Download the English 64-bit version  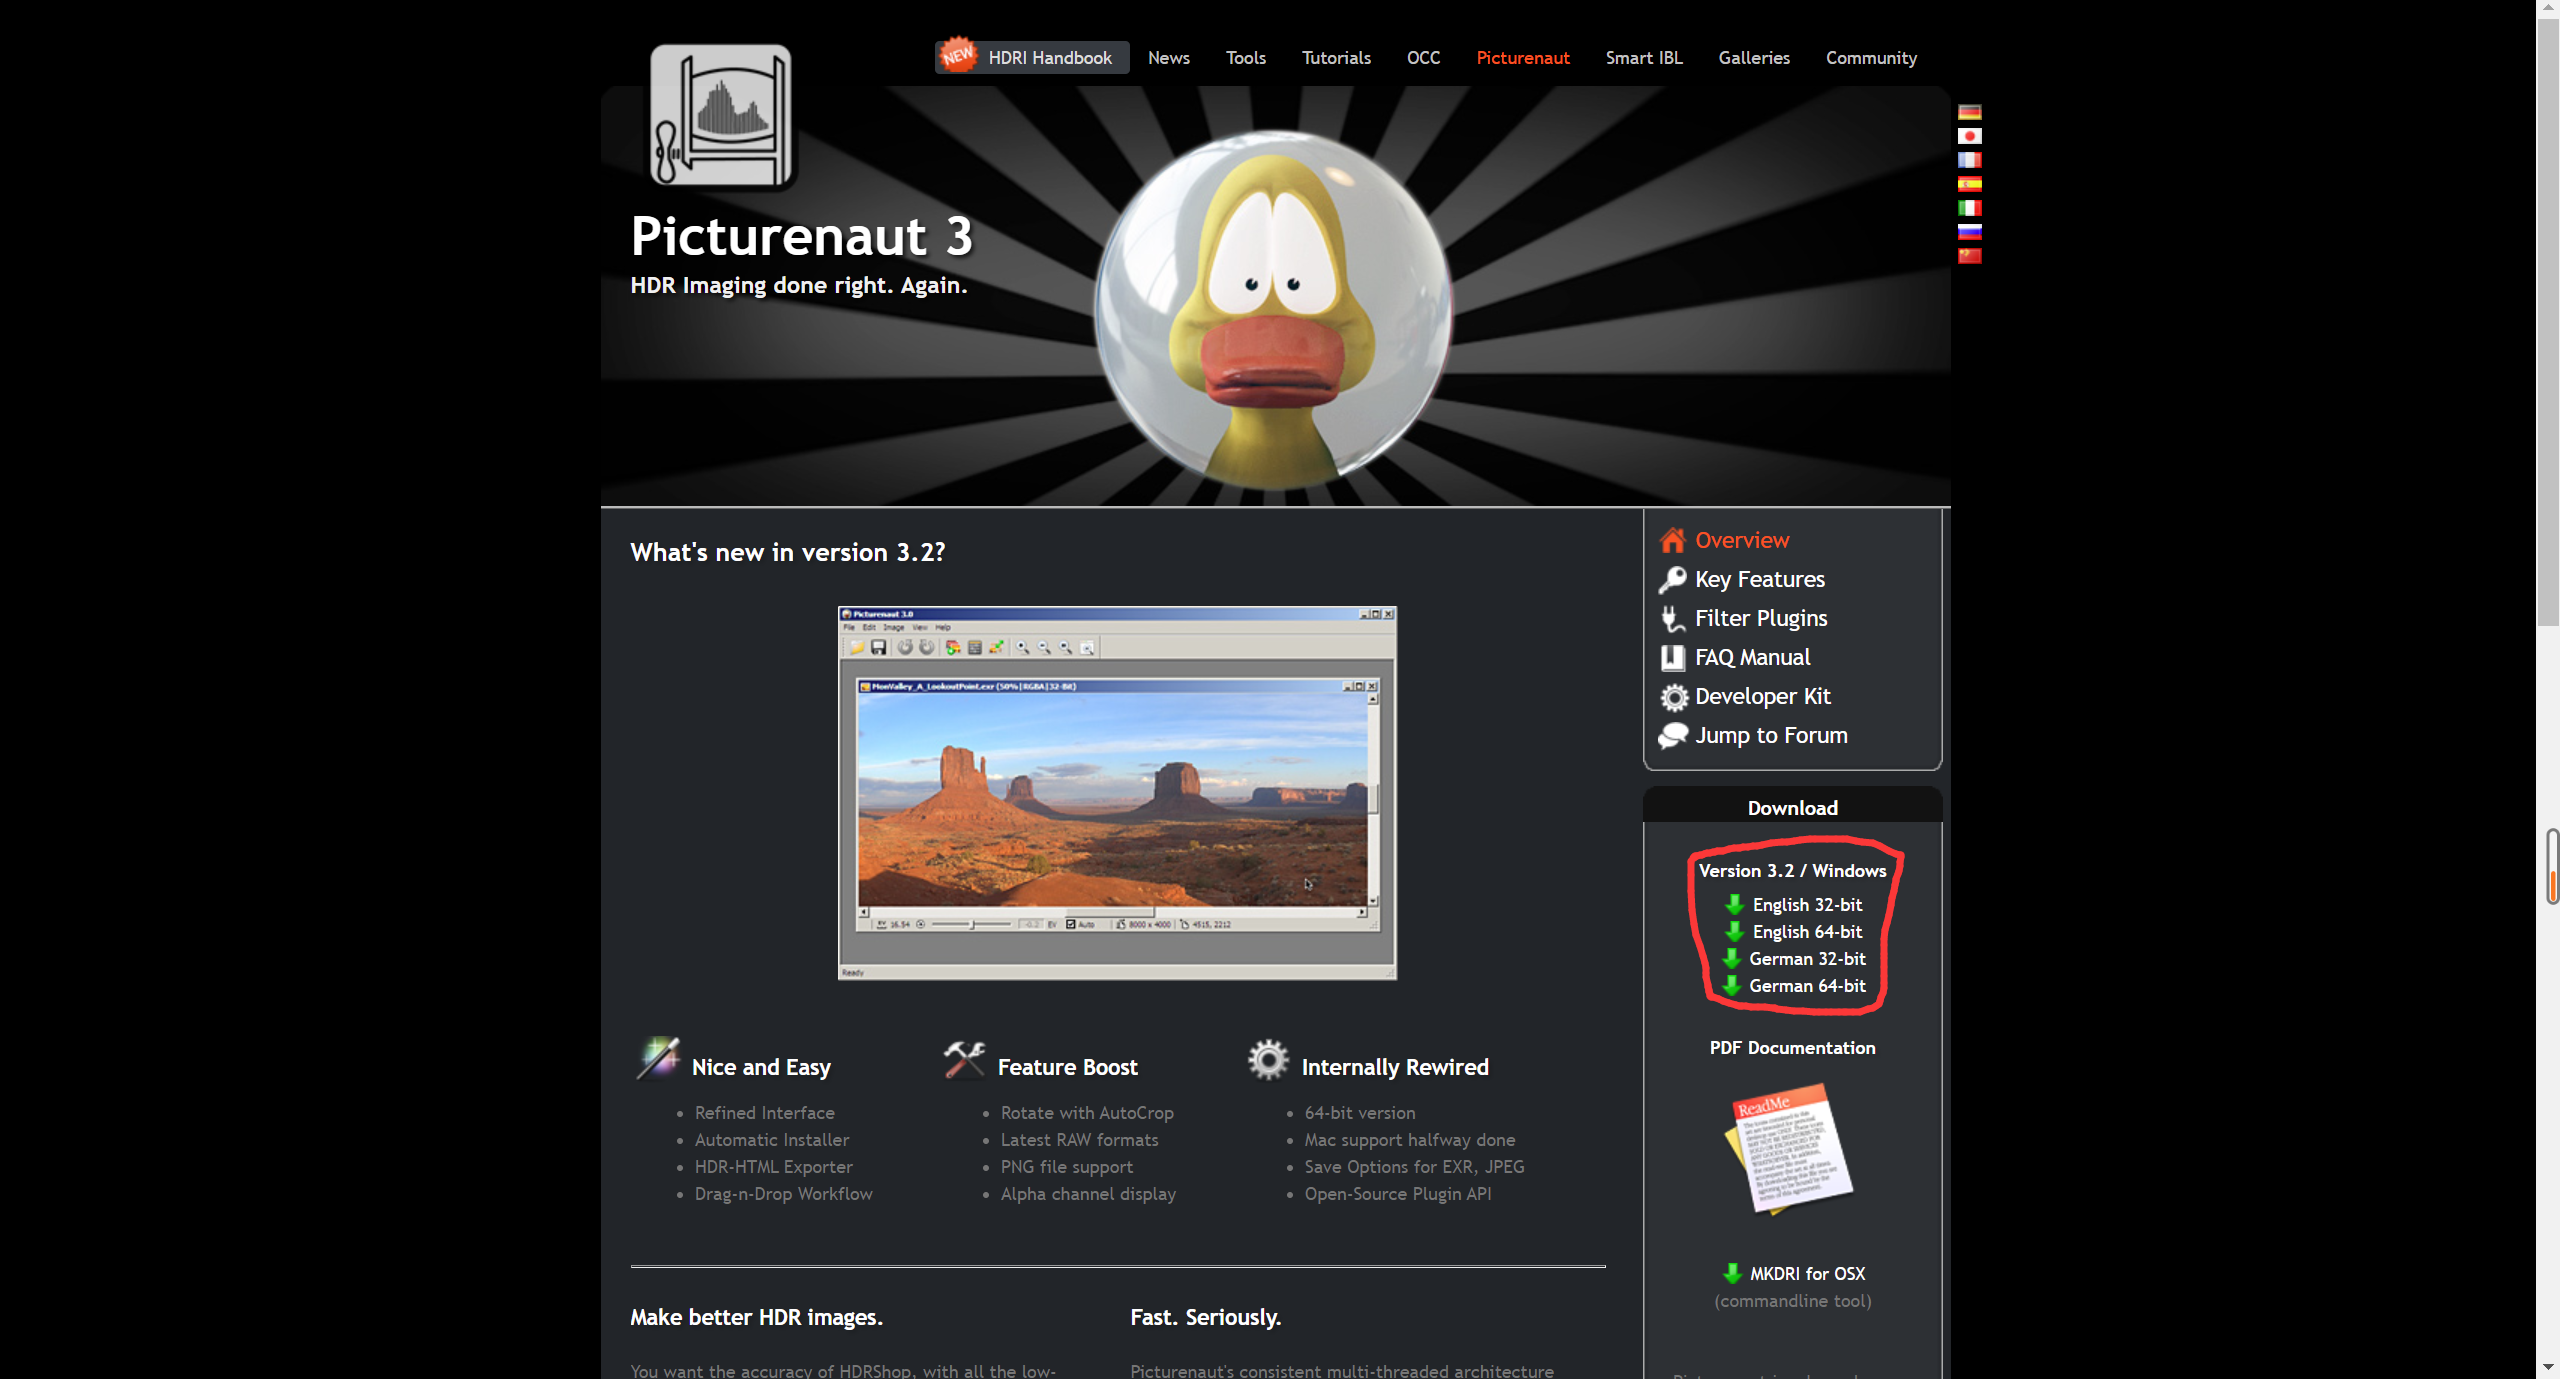pos(1806,932)
